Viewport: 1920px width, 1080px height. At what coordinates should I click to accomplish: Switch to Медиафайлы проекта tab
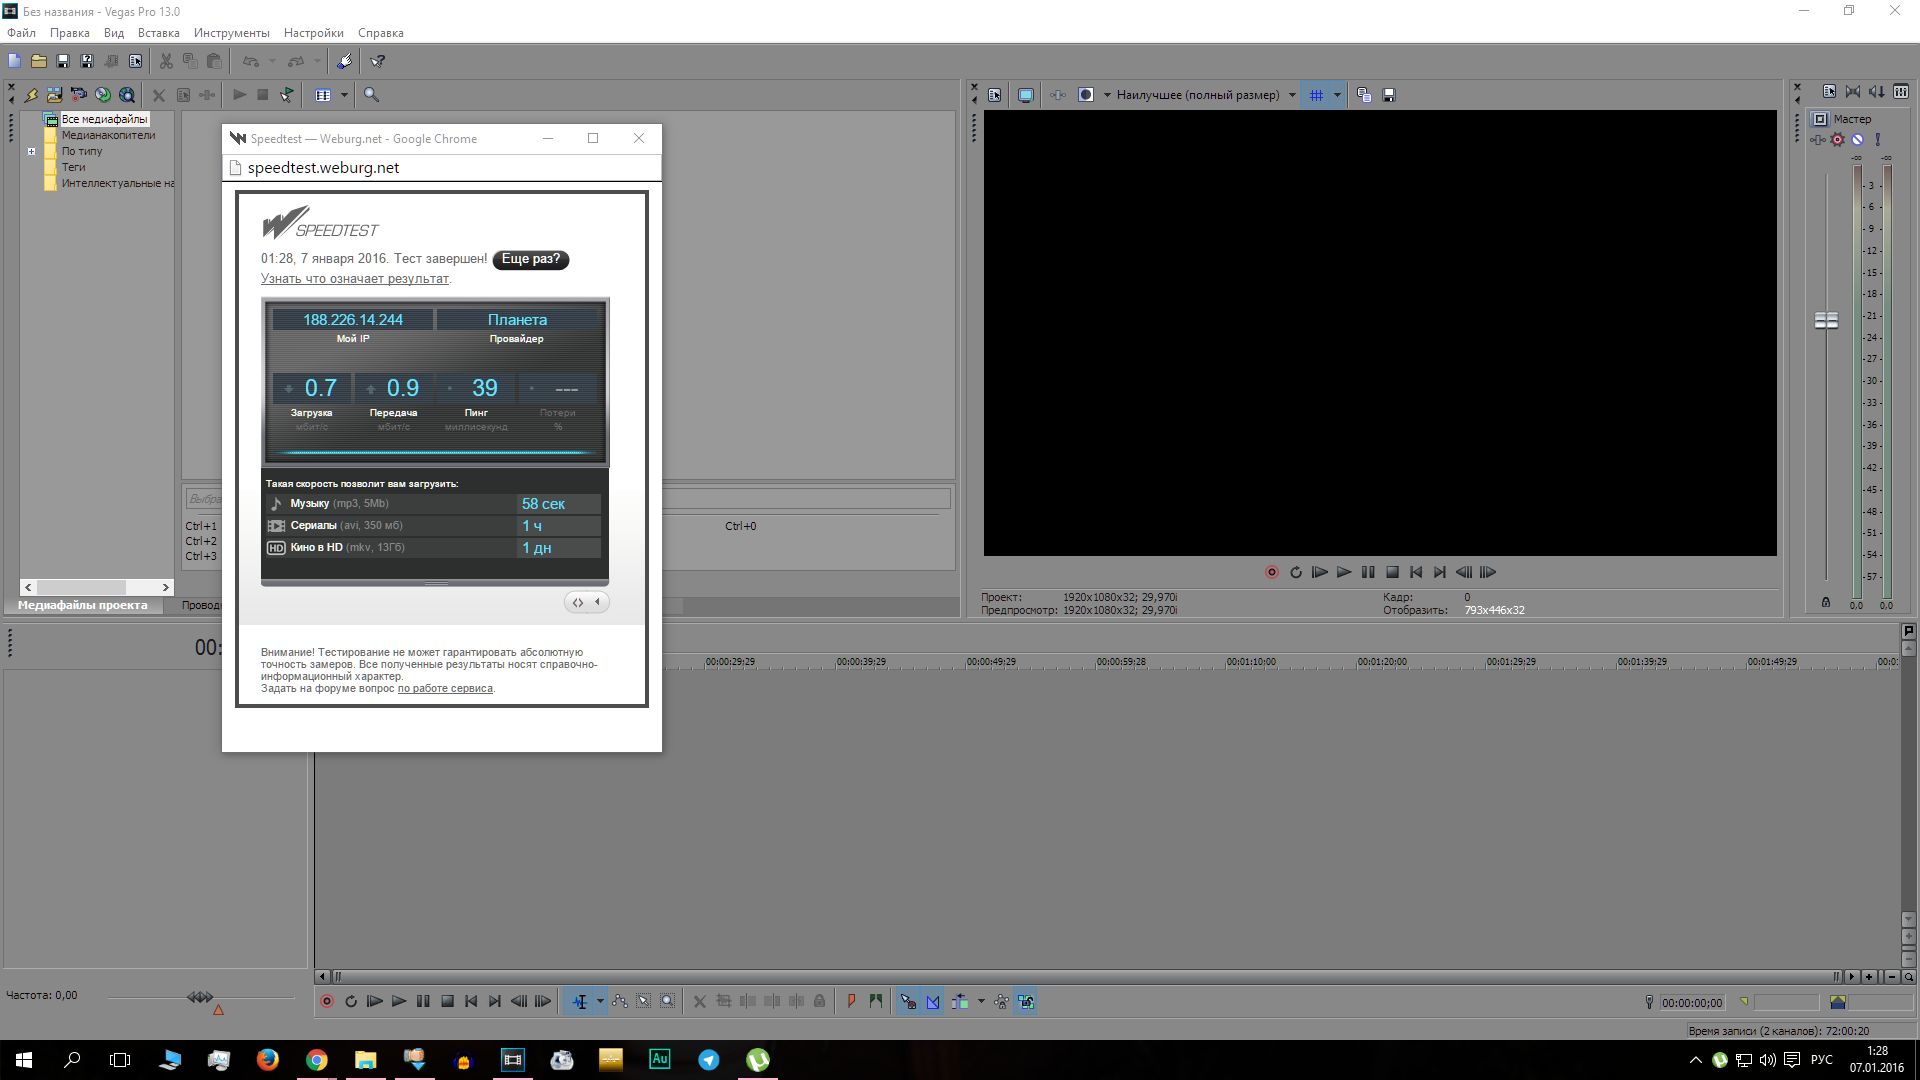point(83,605)
